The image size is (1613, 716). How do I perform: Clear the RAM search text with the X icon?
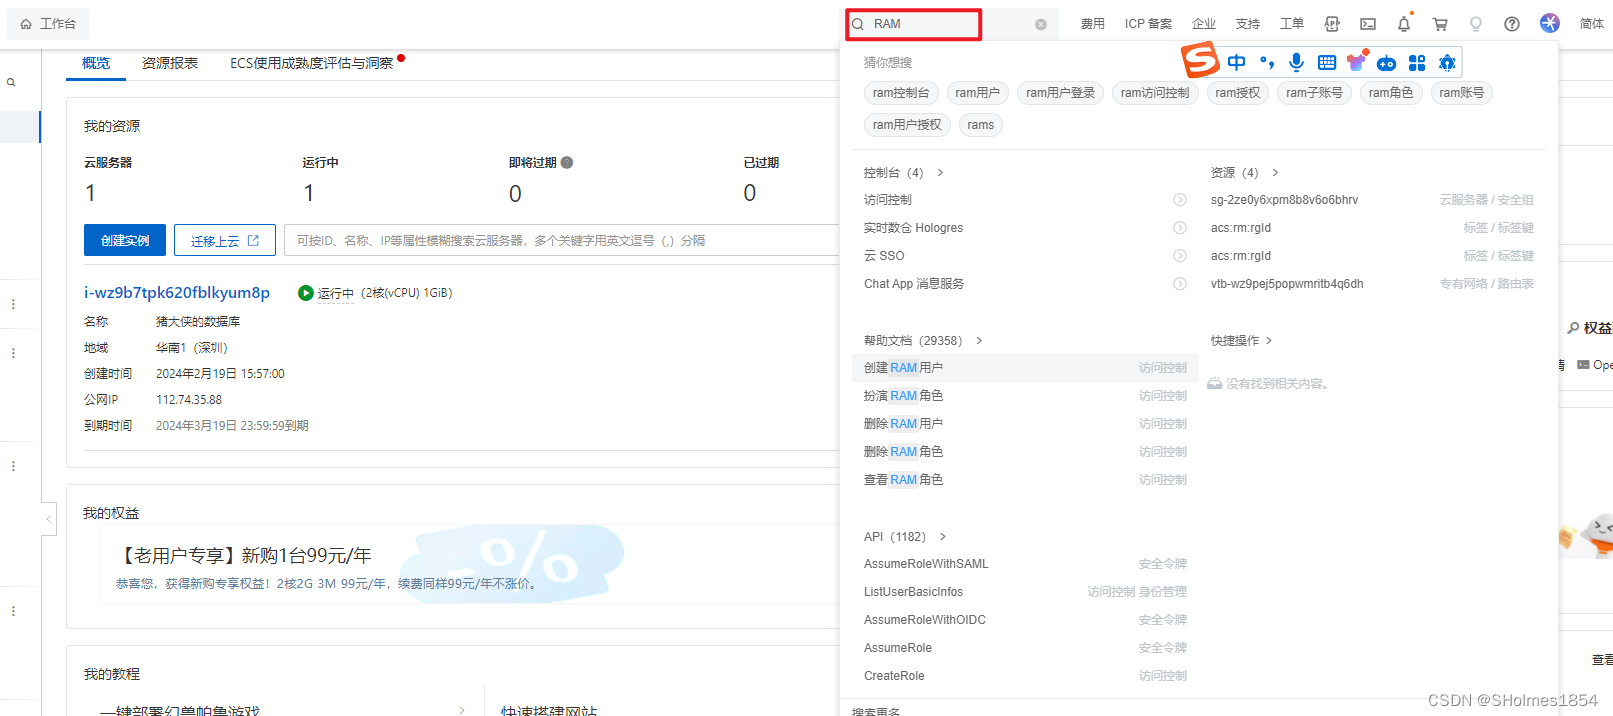click(1041, 24)
